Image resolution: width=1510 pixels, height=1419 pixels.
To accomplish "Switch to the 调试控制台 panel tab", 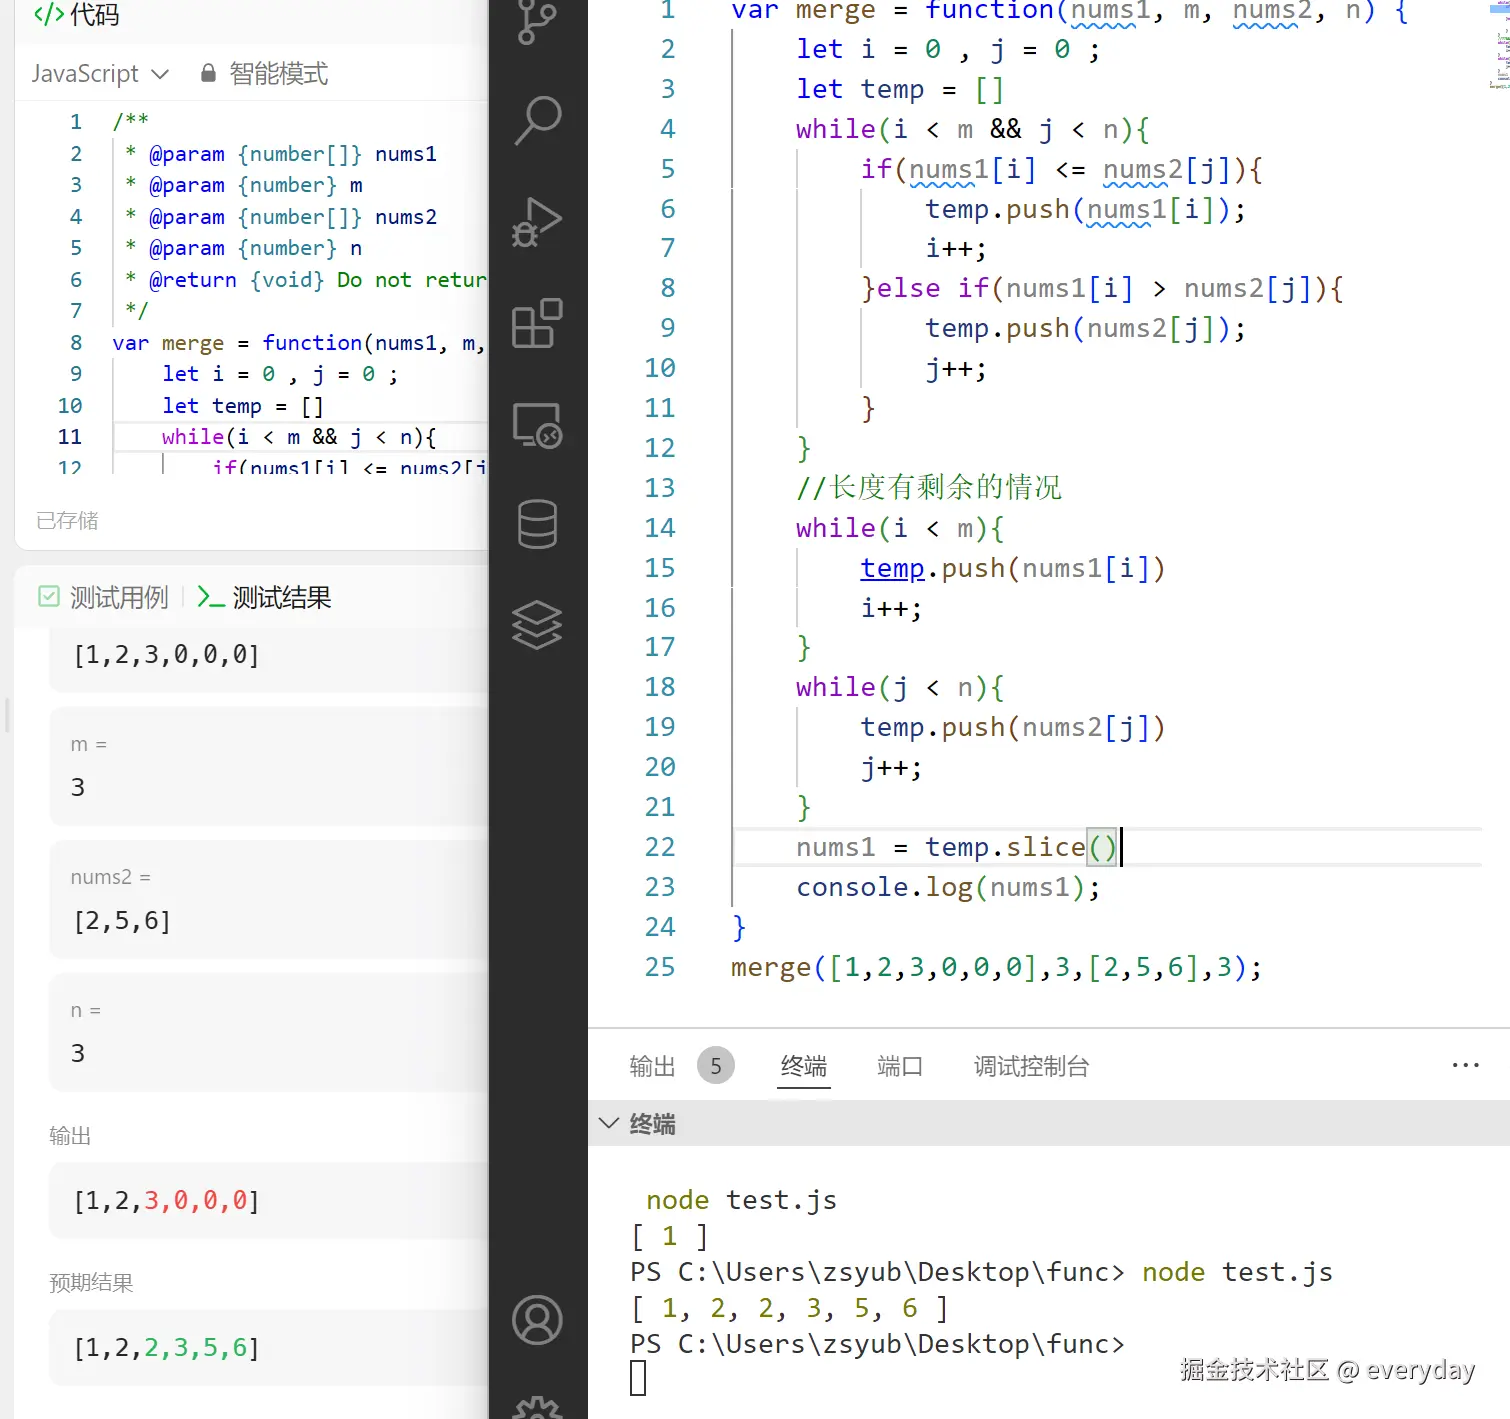I will click(x=1031, y=1066).
